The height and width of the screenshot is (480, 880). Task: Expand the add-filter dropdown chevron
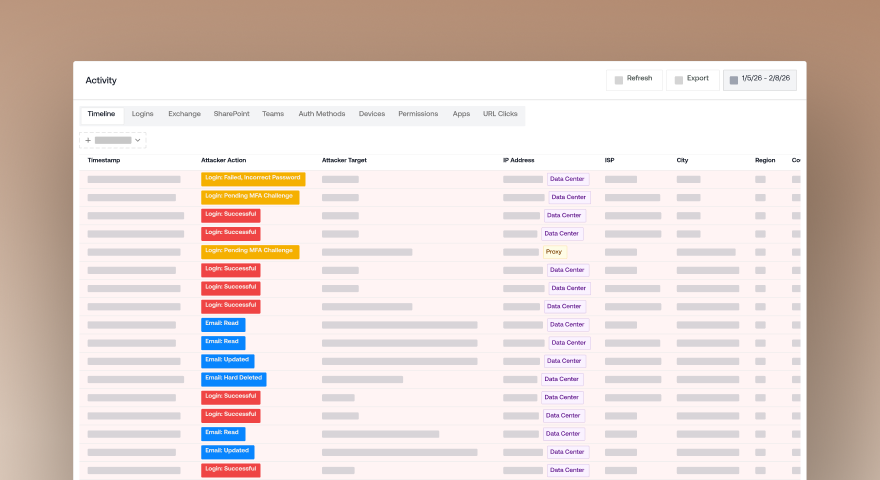[138, 140]
